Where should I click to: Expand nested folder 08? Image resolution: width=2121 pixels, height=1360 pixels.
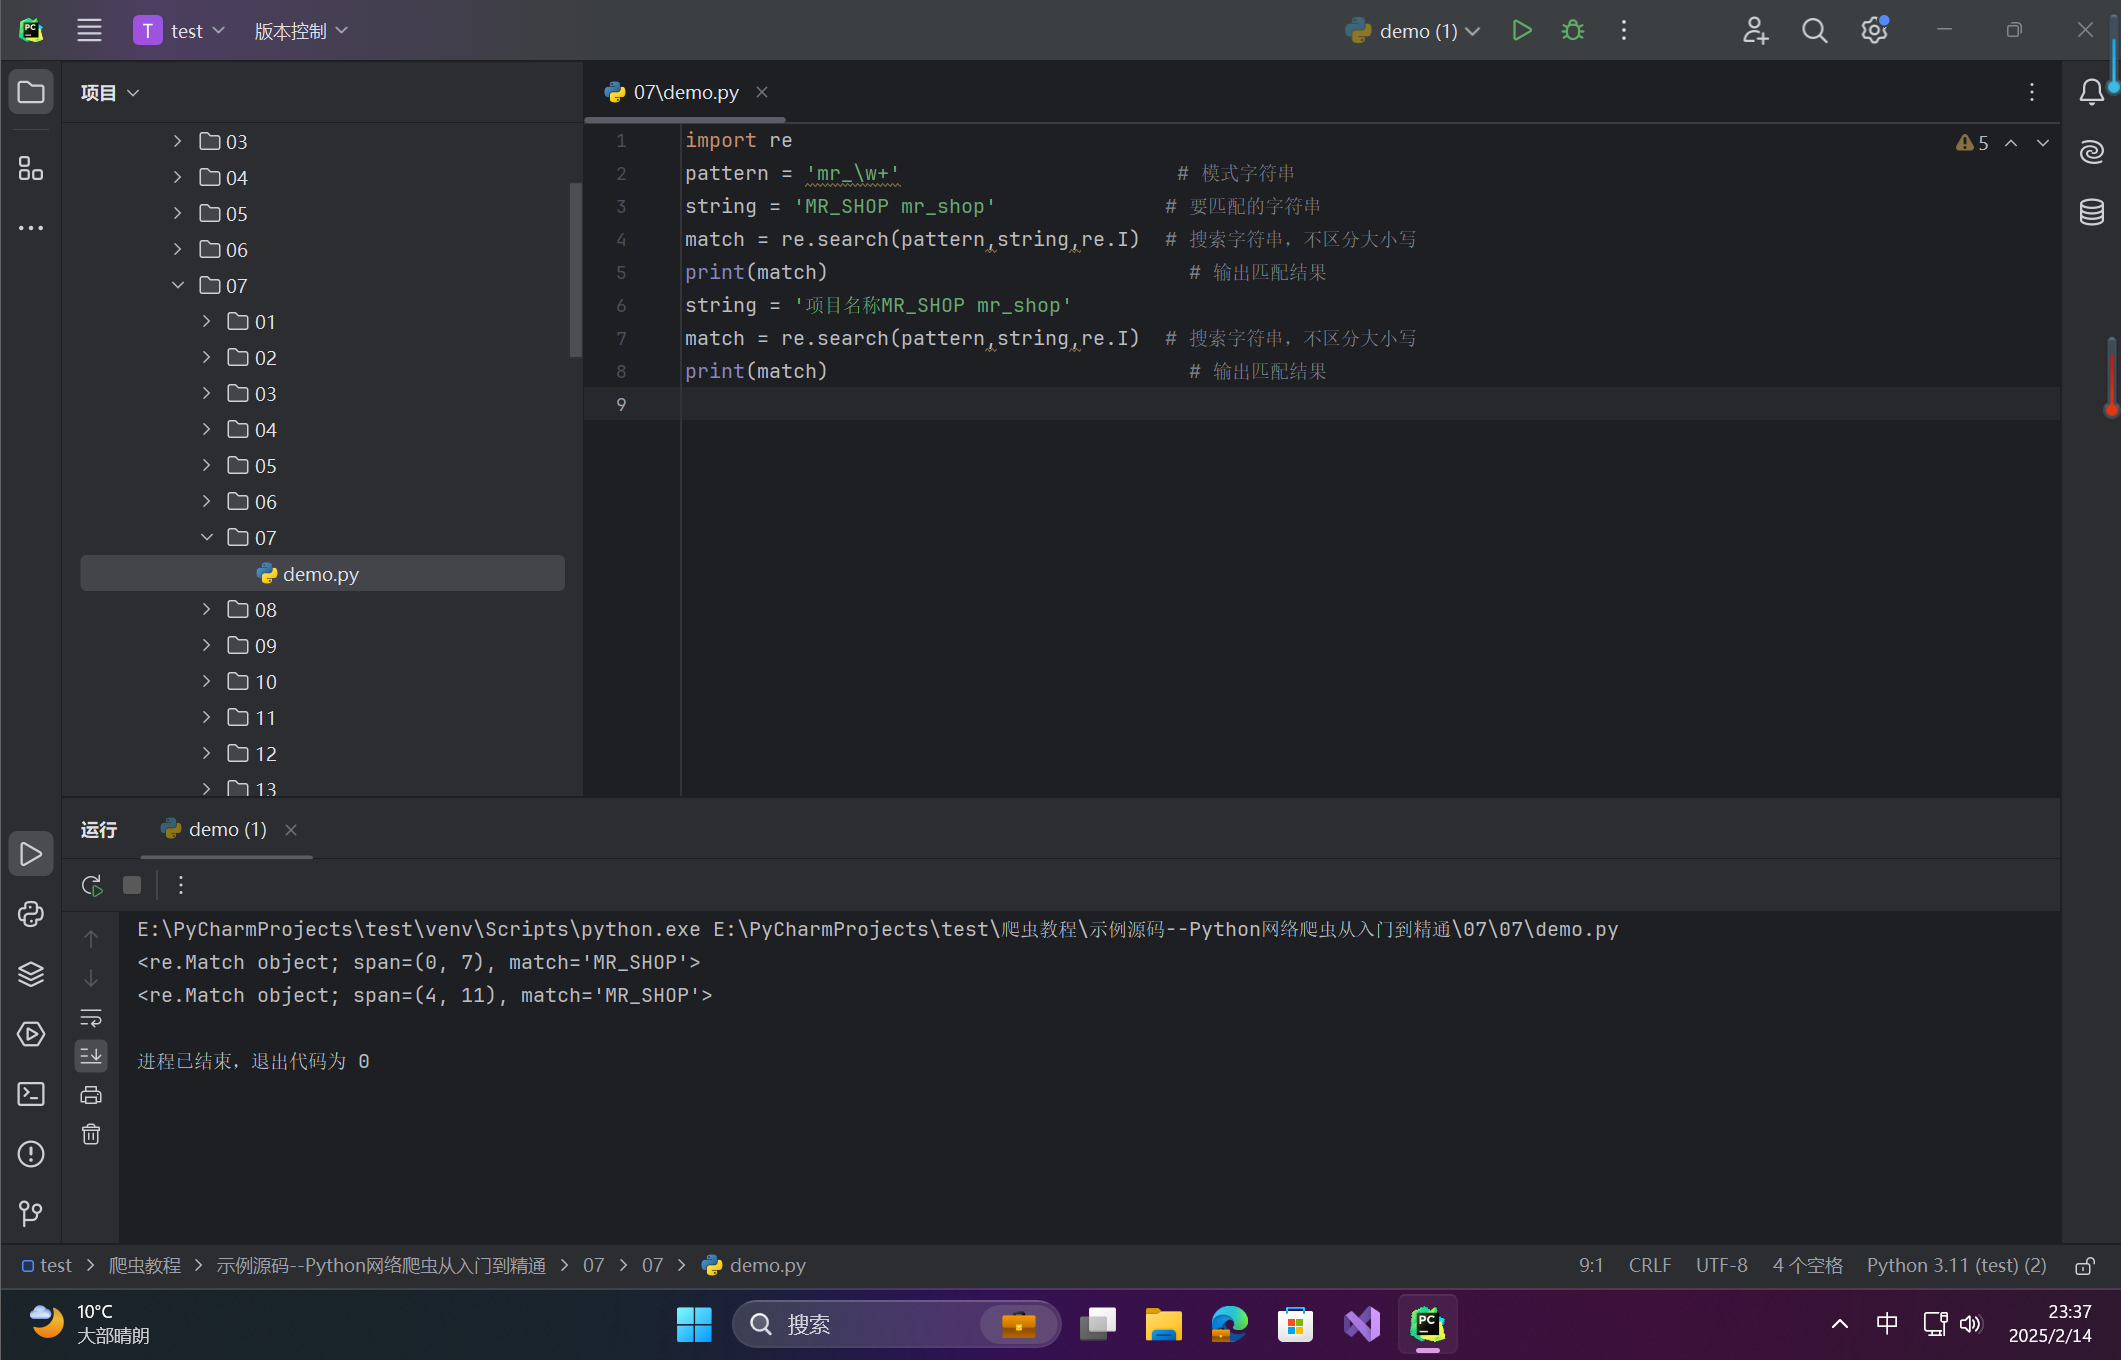[206, 609]
